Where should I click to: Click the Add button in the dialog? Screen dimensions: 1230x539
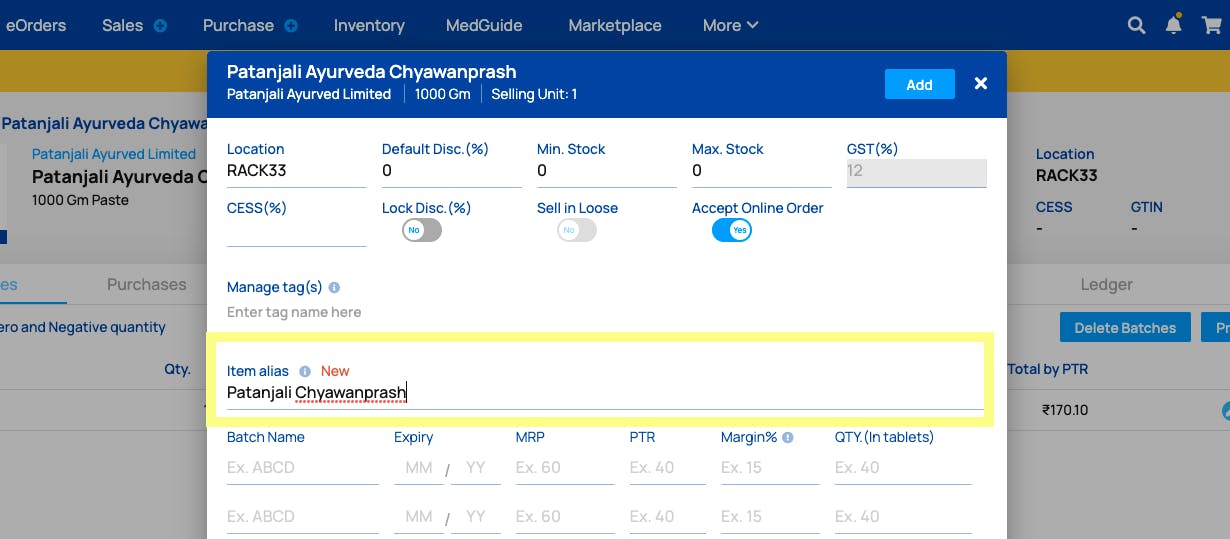tap(919, 84)
